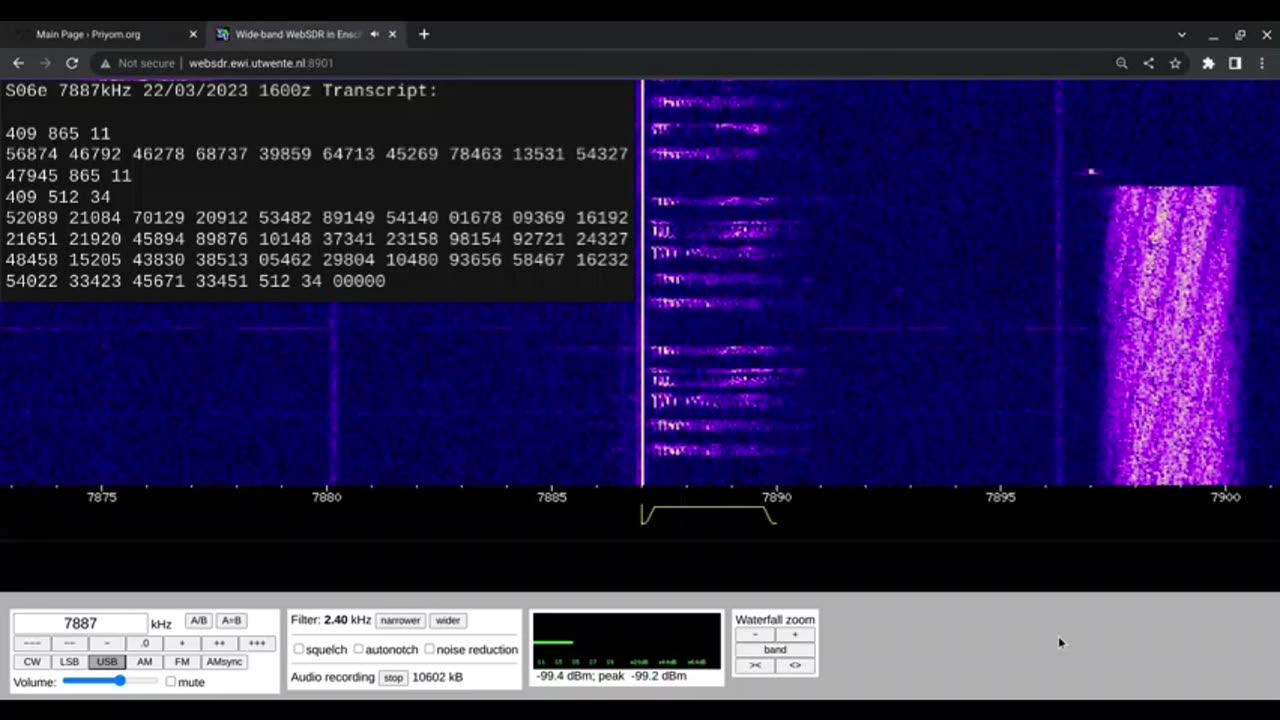This screenshot has height=720, width=1280.
Task: Click the A=B VFO copy button
Action: coord(231,621)
